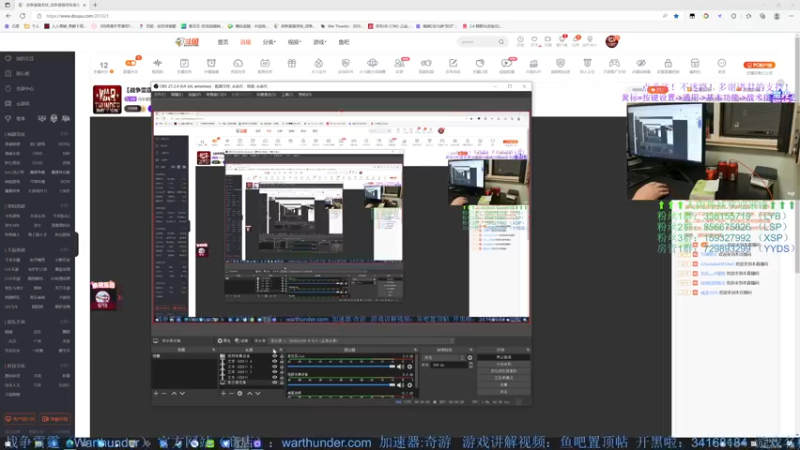Image resolution: width=800 pixels, height=450 pixels.
Task: Open transition properties gear in OBS
Action: pos(470,358)
